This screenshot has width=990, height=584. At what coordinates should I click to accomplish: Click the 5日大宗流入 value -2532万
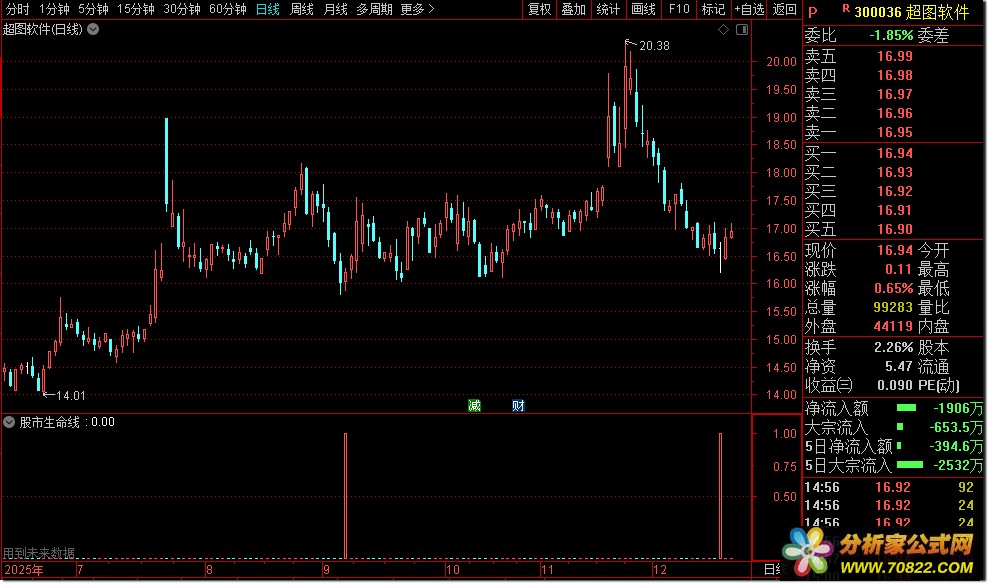point(958,465)
